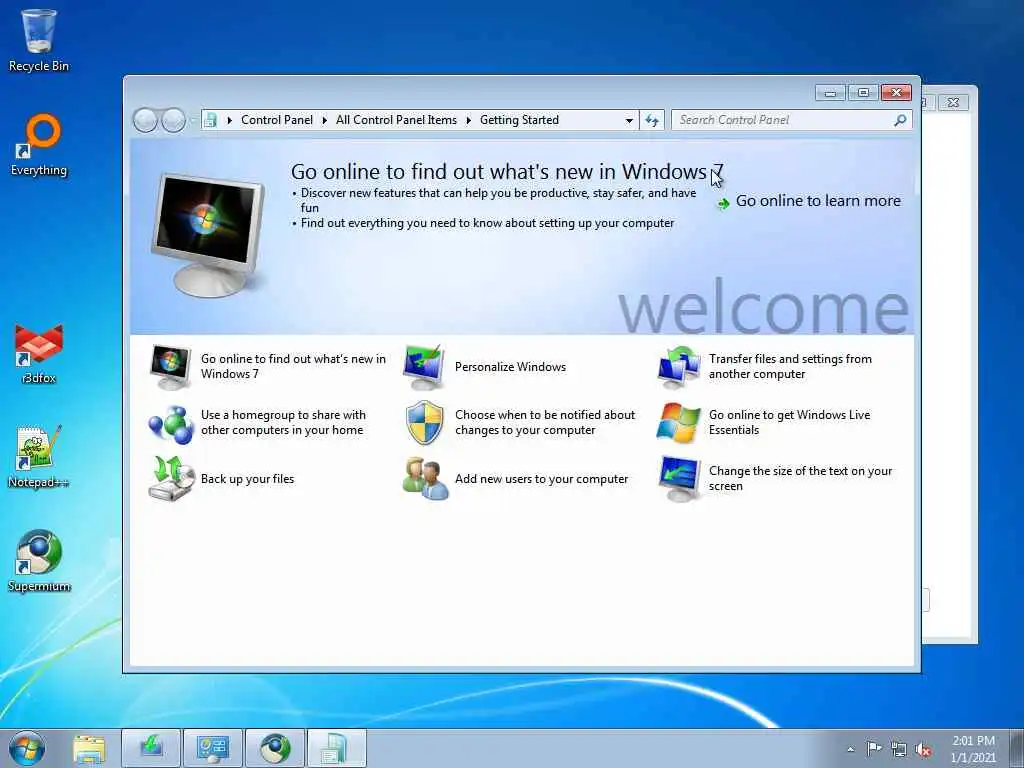Click the change text size monitor icon
Viewport: 1024px width, 768px height.
(x=679, y=479)
